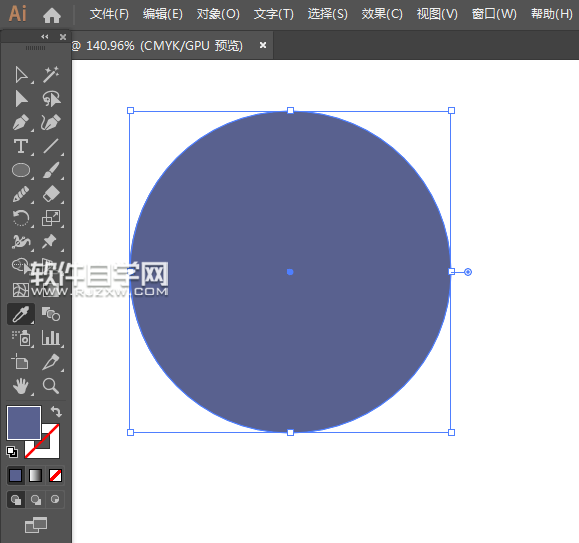
Task: Select the Line Segment tool
Action: (x=51, y=147)
